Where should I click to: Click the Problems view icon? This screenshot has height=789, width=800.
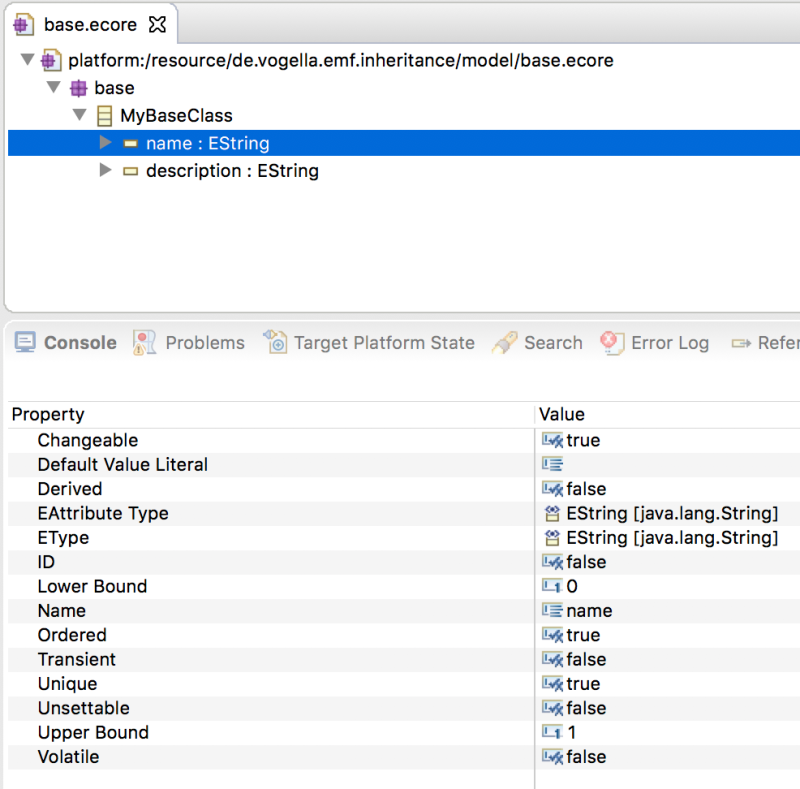pos(145,343)
